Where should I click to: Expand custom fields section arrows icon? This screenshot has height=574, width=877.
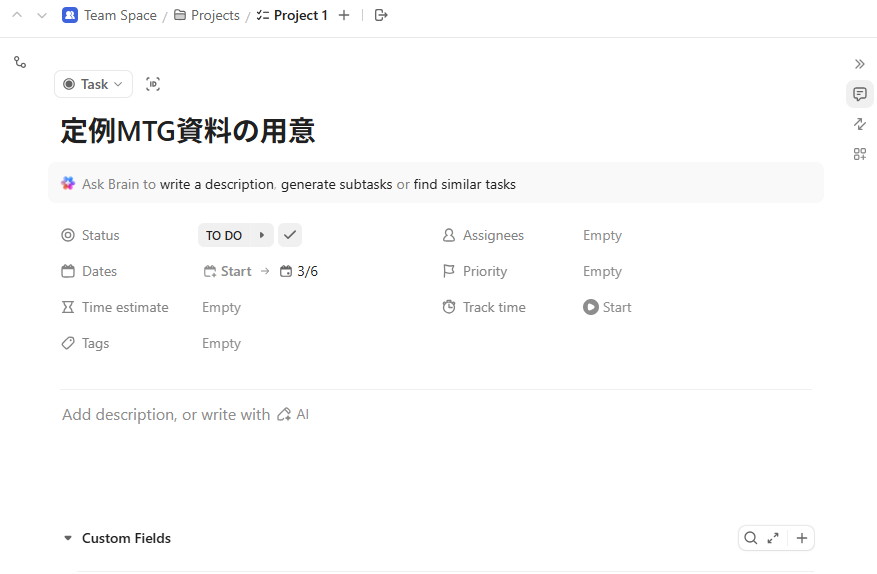pyautogui.click(x=773, y=538)
